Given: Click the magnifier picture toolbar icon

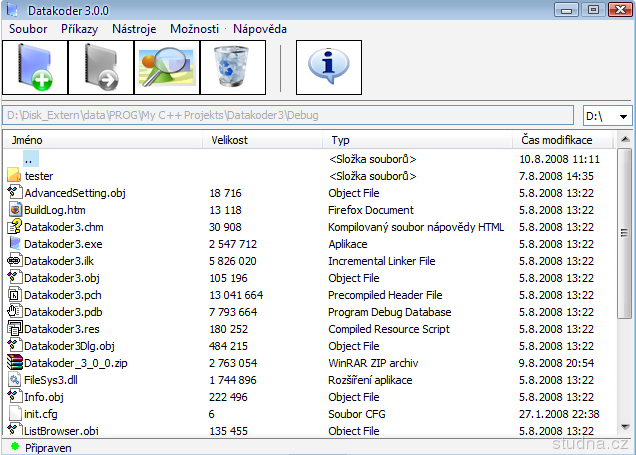Looking at the screenshot, I should [x=167, y=68].
